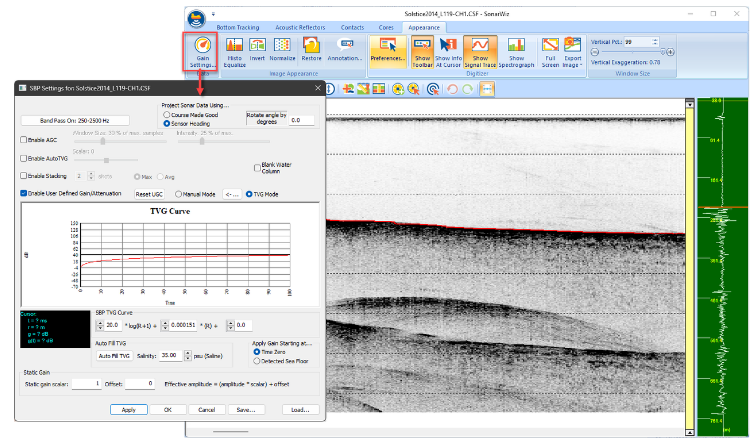The width and height of the screenshot is (750, 439).
Task: Click the AutoTVG Scalar slider thumb
Action: coord(107,160)
